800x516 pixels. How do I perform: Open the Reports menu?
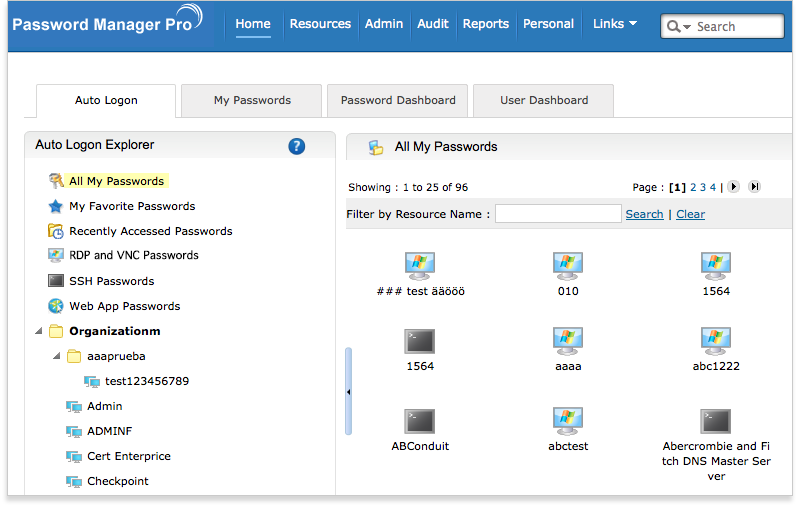pyautogui.click(x=486, y=24)
